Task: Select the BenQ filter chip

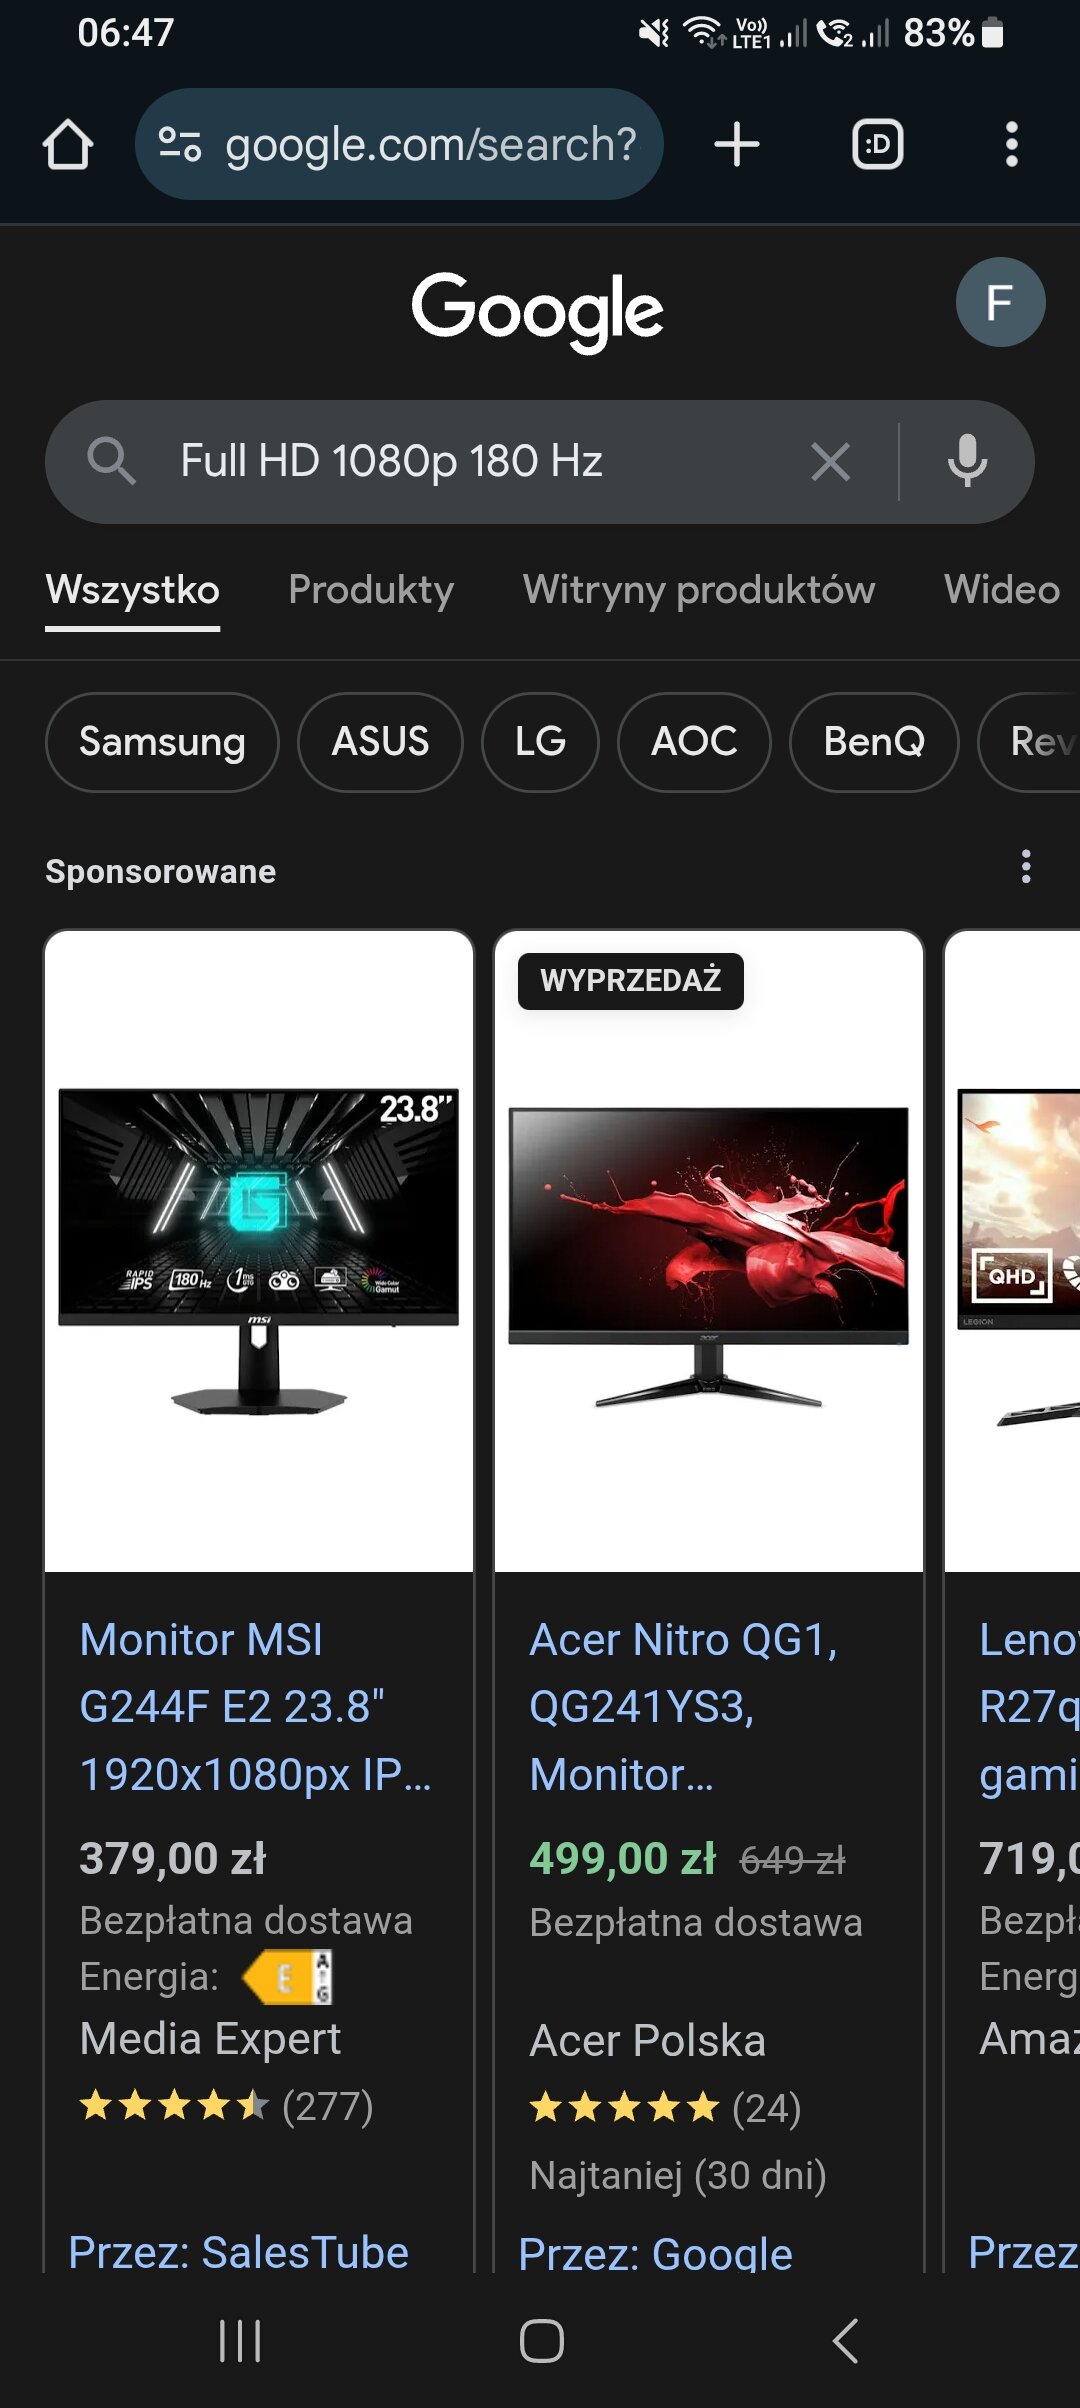Action: (x=874, y=742)
